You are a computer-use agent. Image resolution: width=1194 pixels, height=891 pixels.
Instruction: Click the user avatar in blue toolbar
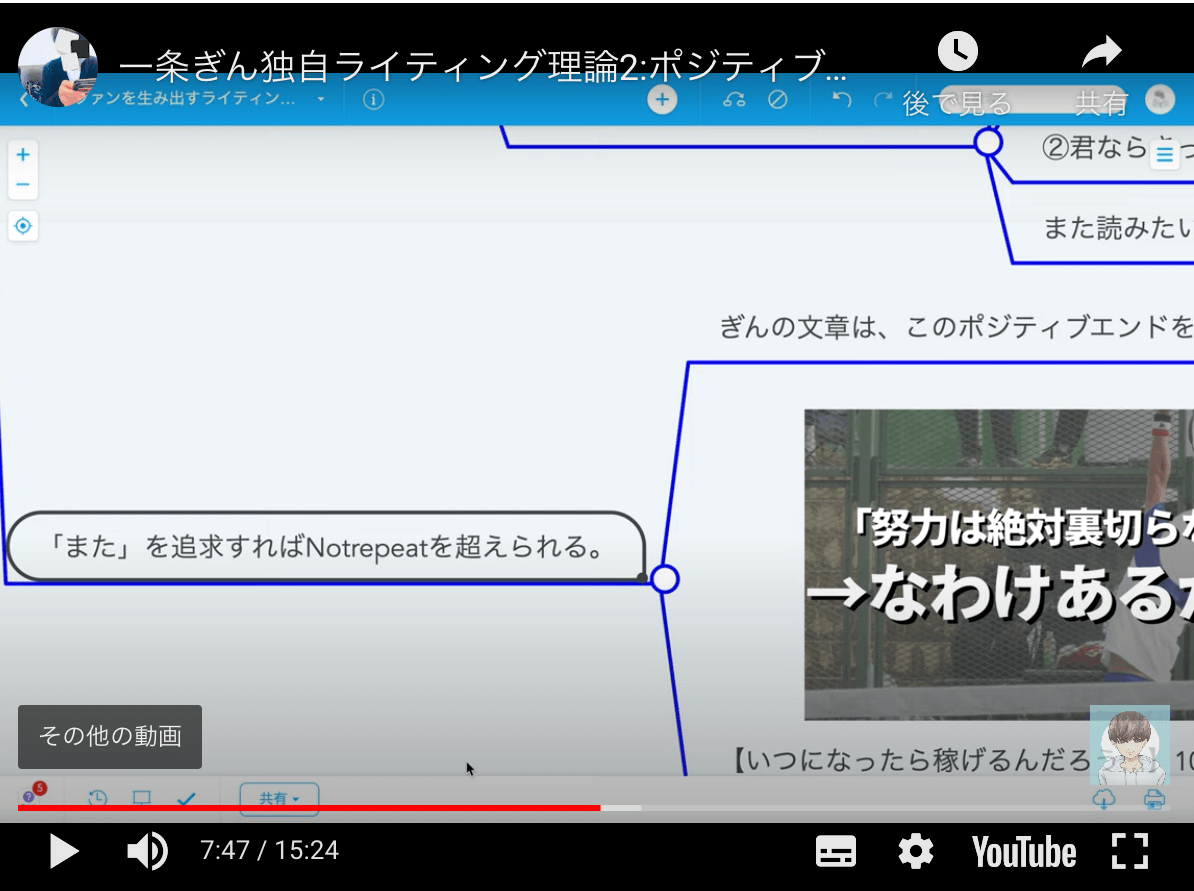point(1160,100)
